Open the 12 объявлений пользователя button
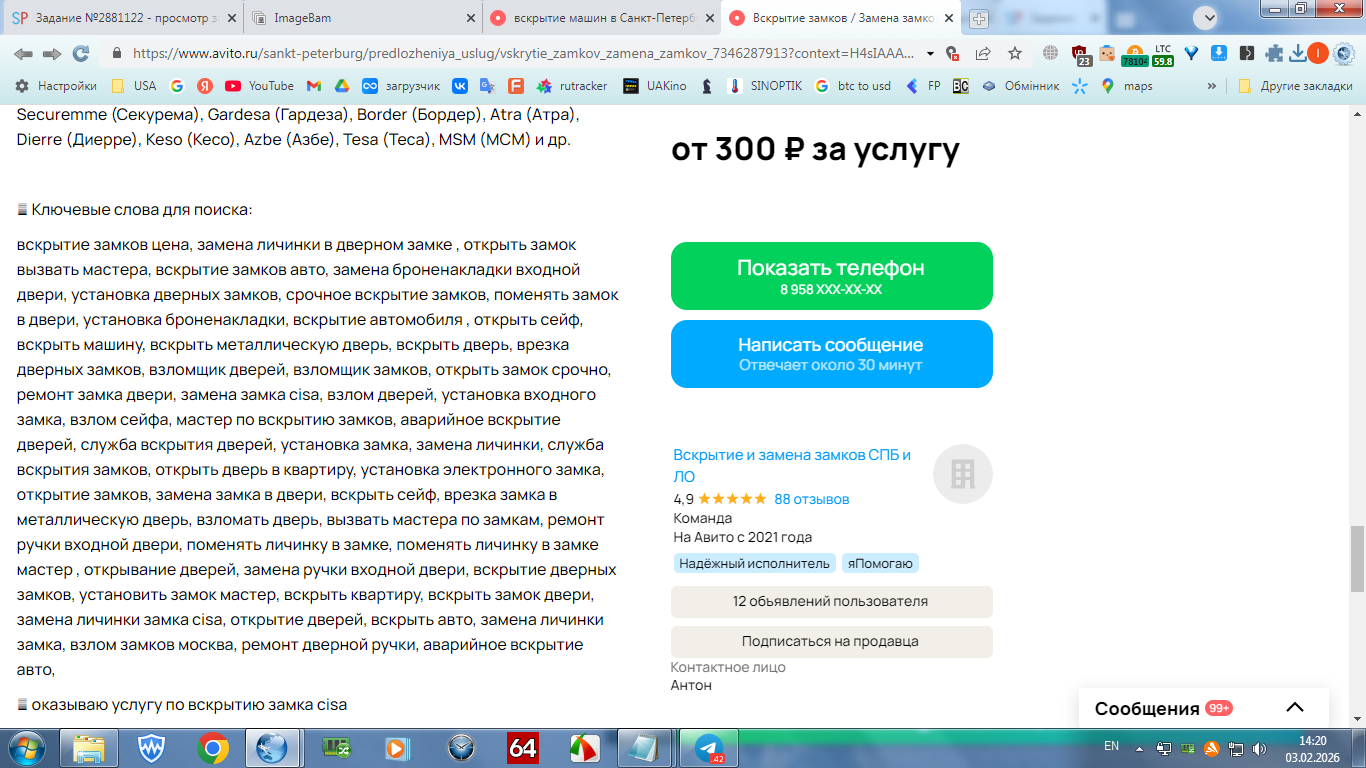Viewport: 1366px width, 768px height. [x=832, y=602]
